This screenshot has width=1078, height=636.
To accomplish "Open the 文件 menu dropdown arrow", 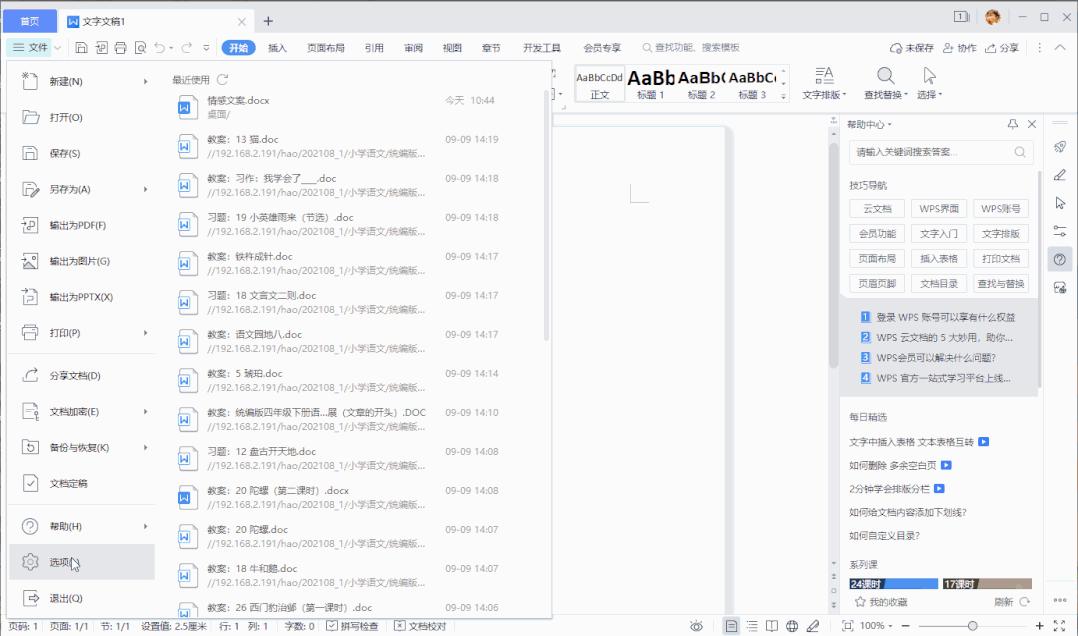I will 57,46.
